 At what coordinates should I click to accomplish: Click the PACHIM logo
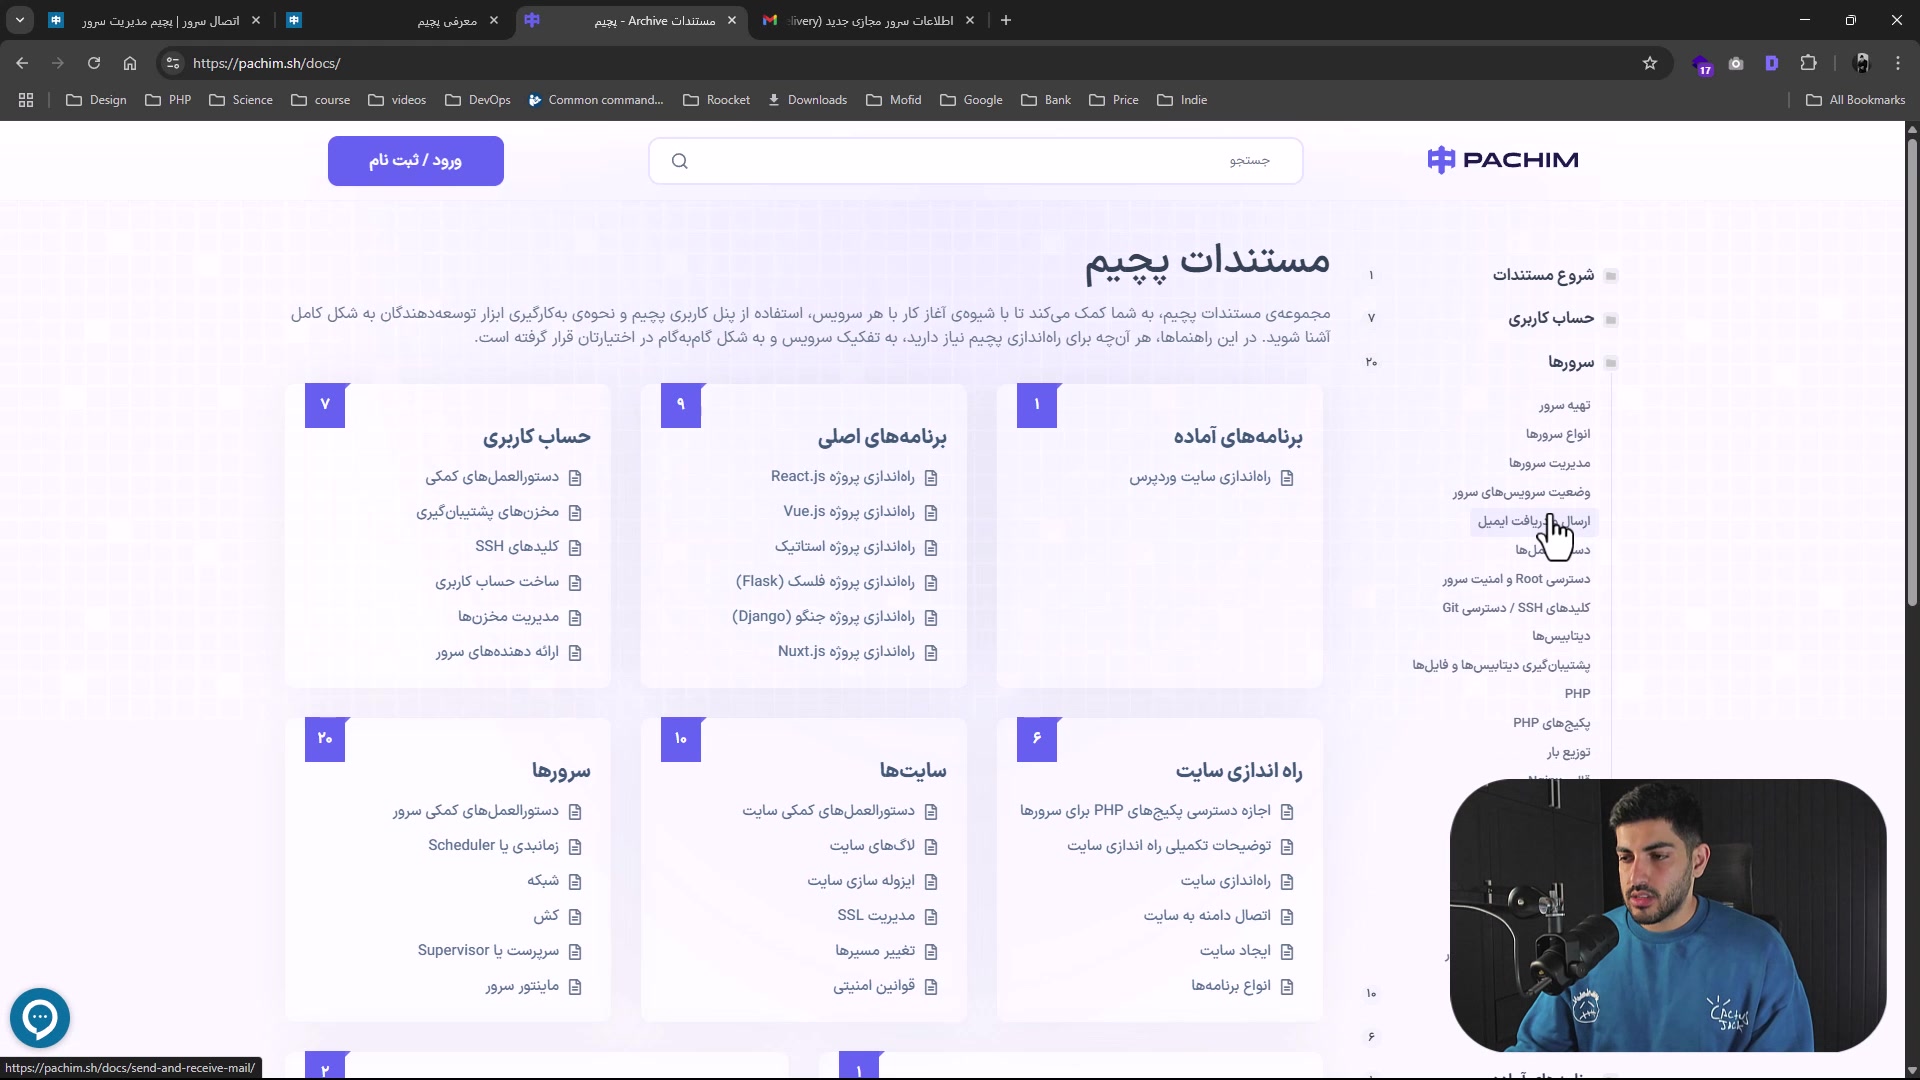1502,160
